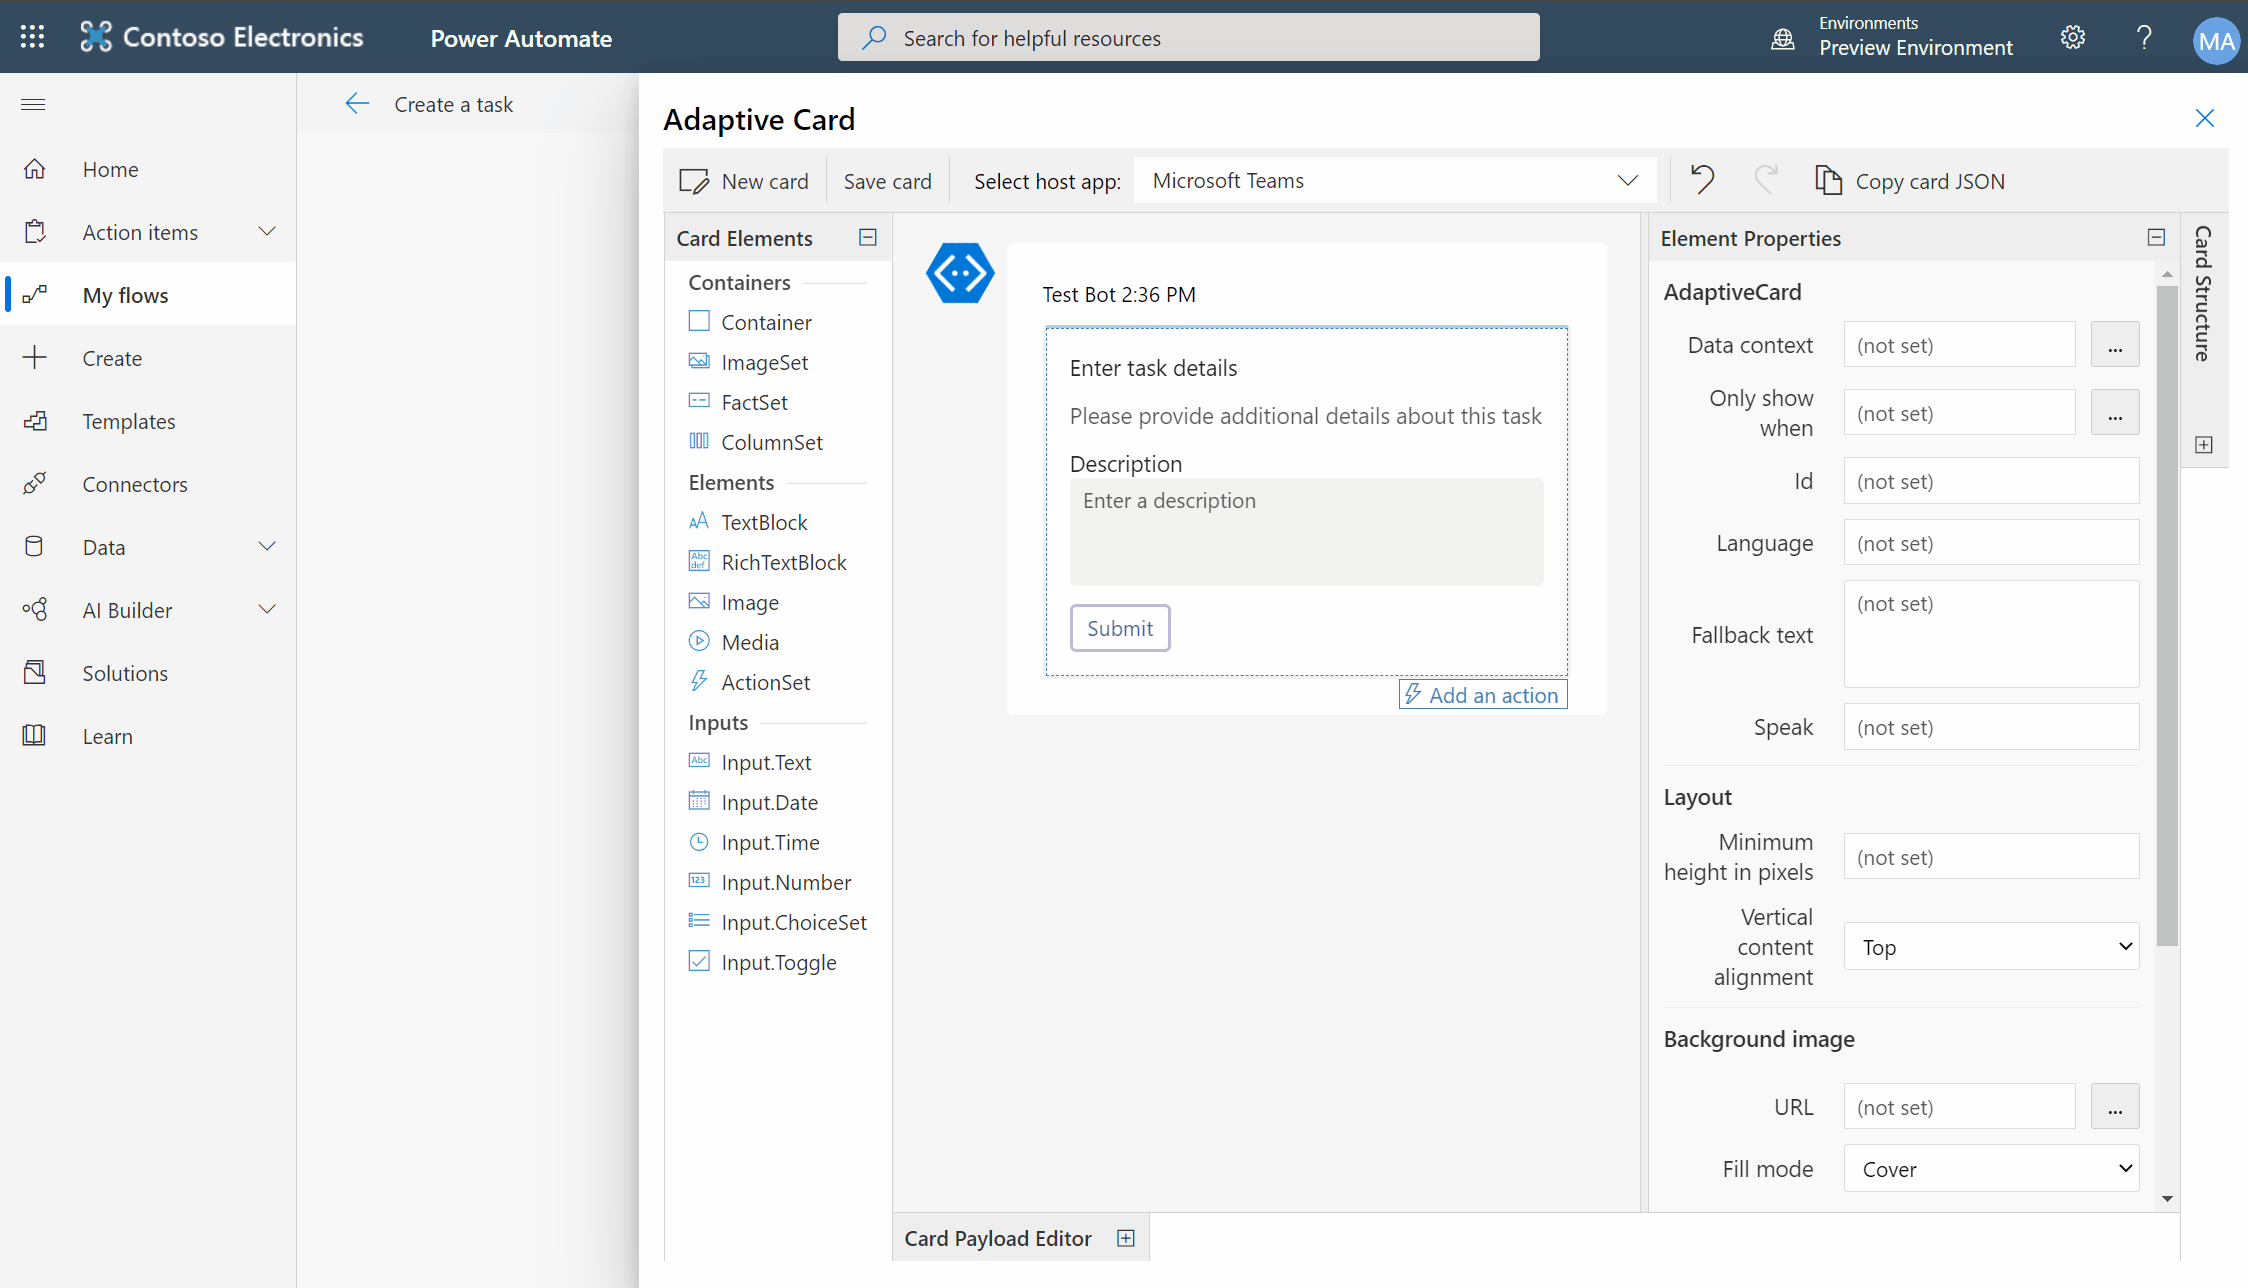Viewport: 2248px width, 1288px height.
Task: Select the Container element
Action: coord(750,322)
